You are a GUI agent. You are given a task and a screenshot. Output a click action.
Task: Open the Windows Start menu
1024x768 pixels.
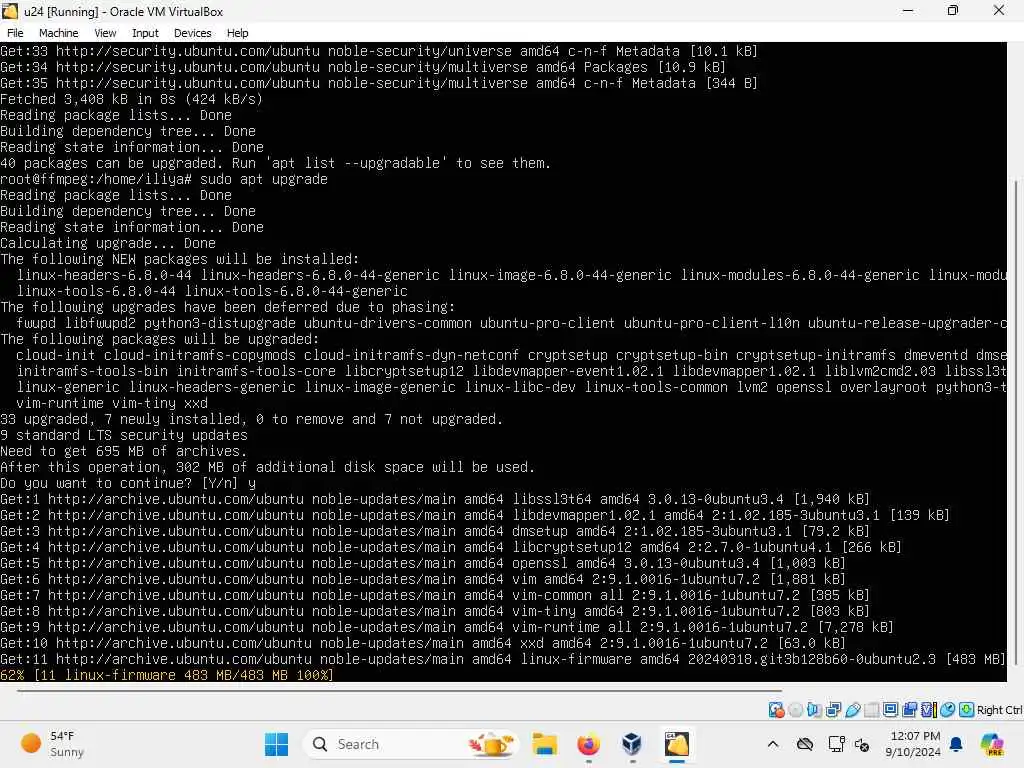(x=276, y=744)
